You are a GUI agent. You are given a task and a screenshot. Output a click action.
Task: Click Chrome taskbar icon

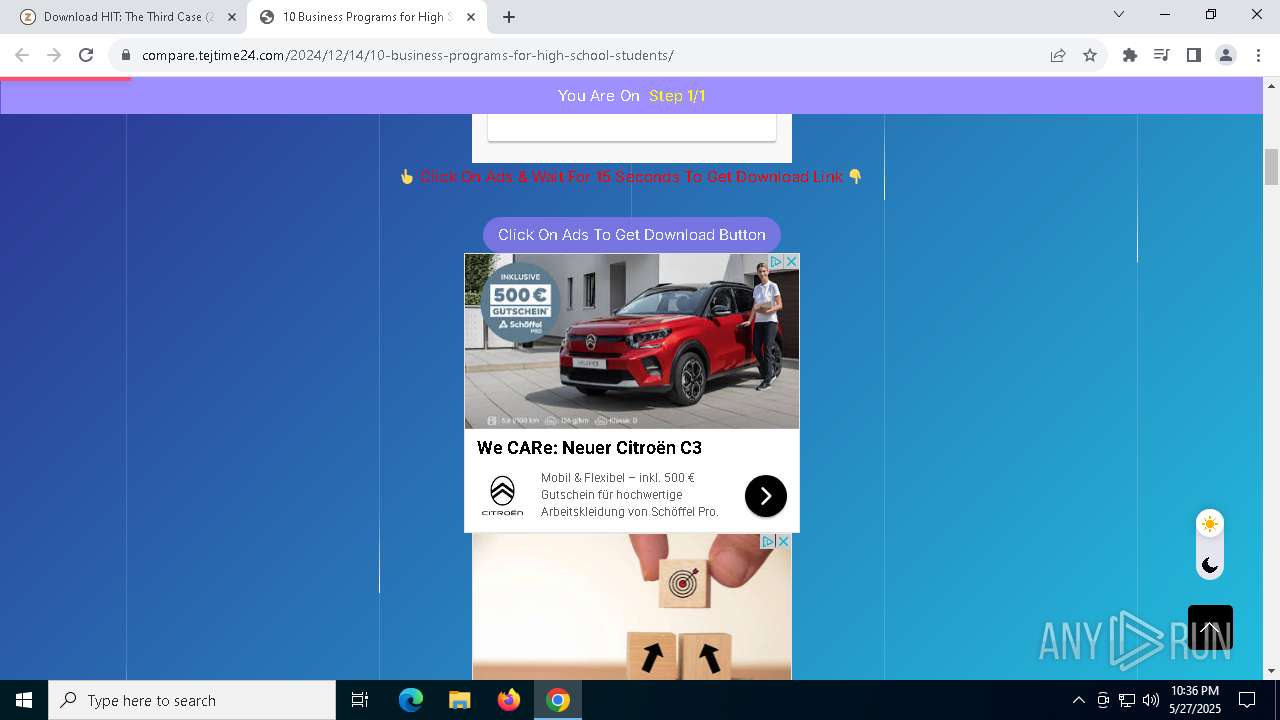558,700
